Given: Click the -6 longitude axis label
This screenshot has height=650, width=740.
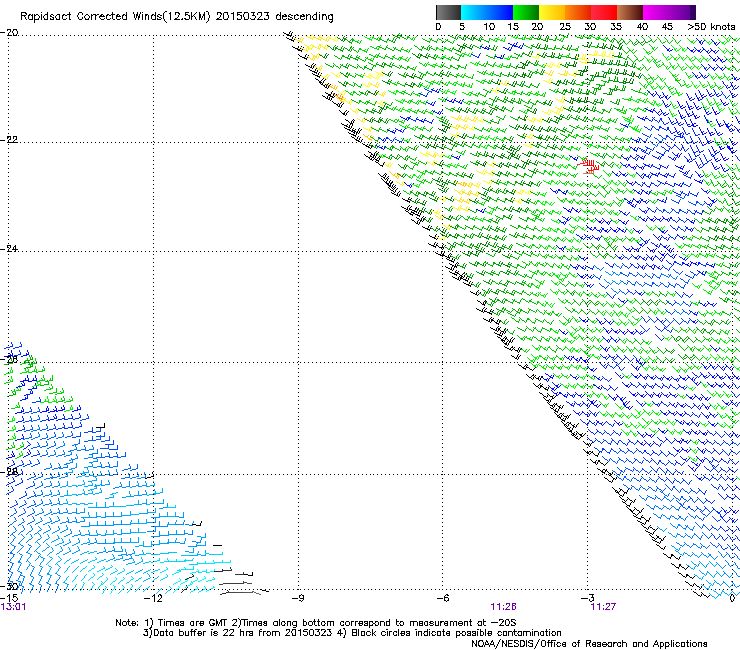Looking at the screenshot, I should point(442,598).
